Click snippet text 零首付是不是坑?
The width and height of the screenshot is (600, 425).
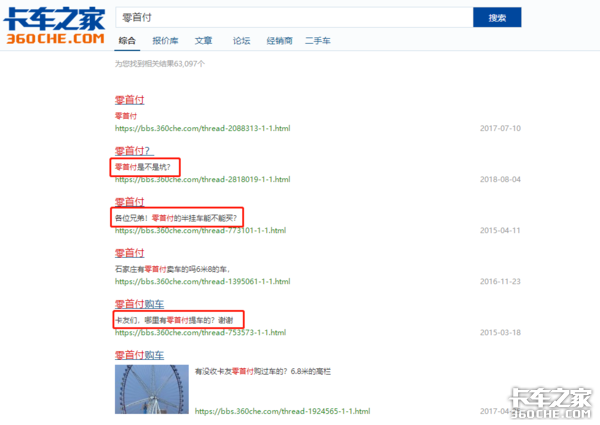[143, 166]
